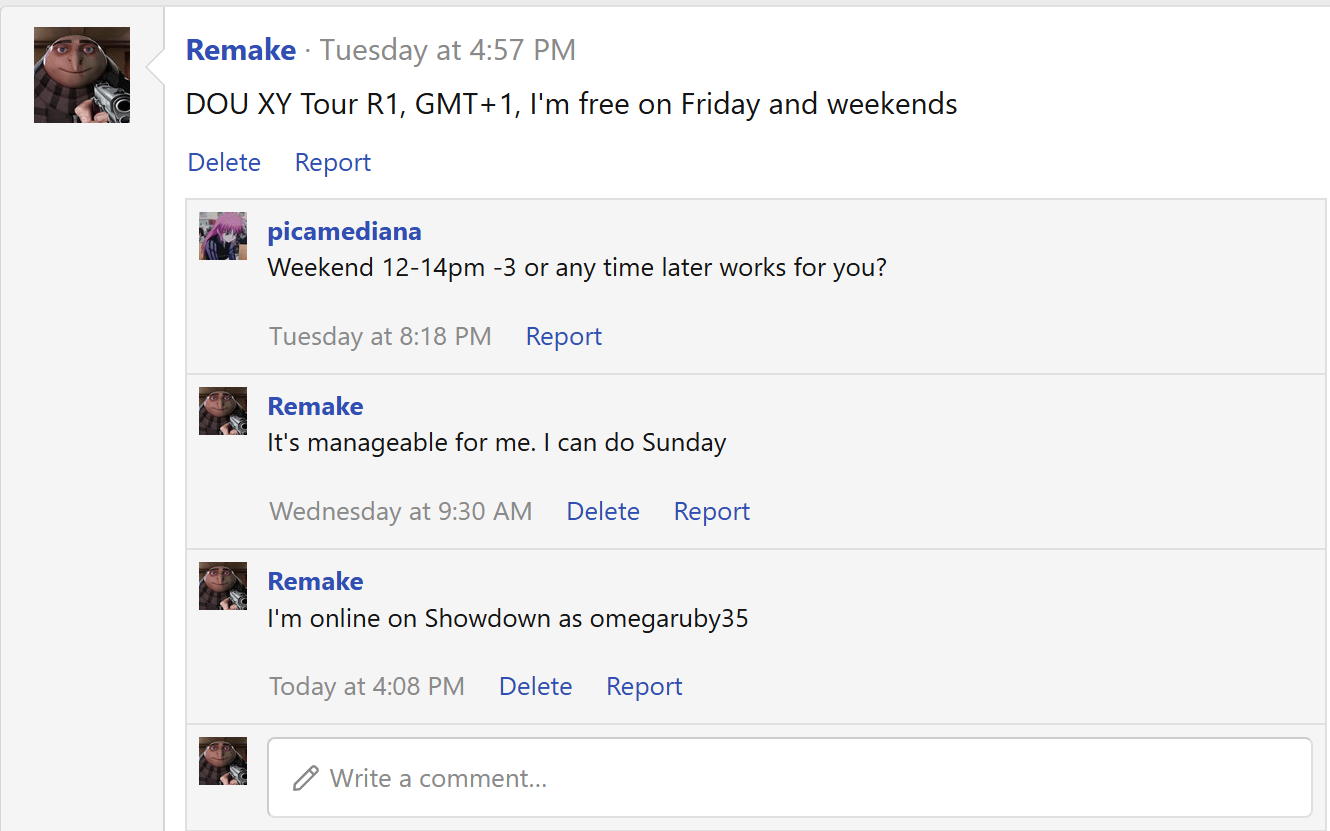Focus the 'Write a comment...' field

(x=790, y=778)
